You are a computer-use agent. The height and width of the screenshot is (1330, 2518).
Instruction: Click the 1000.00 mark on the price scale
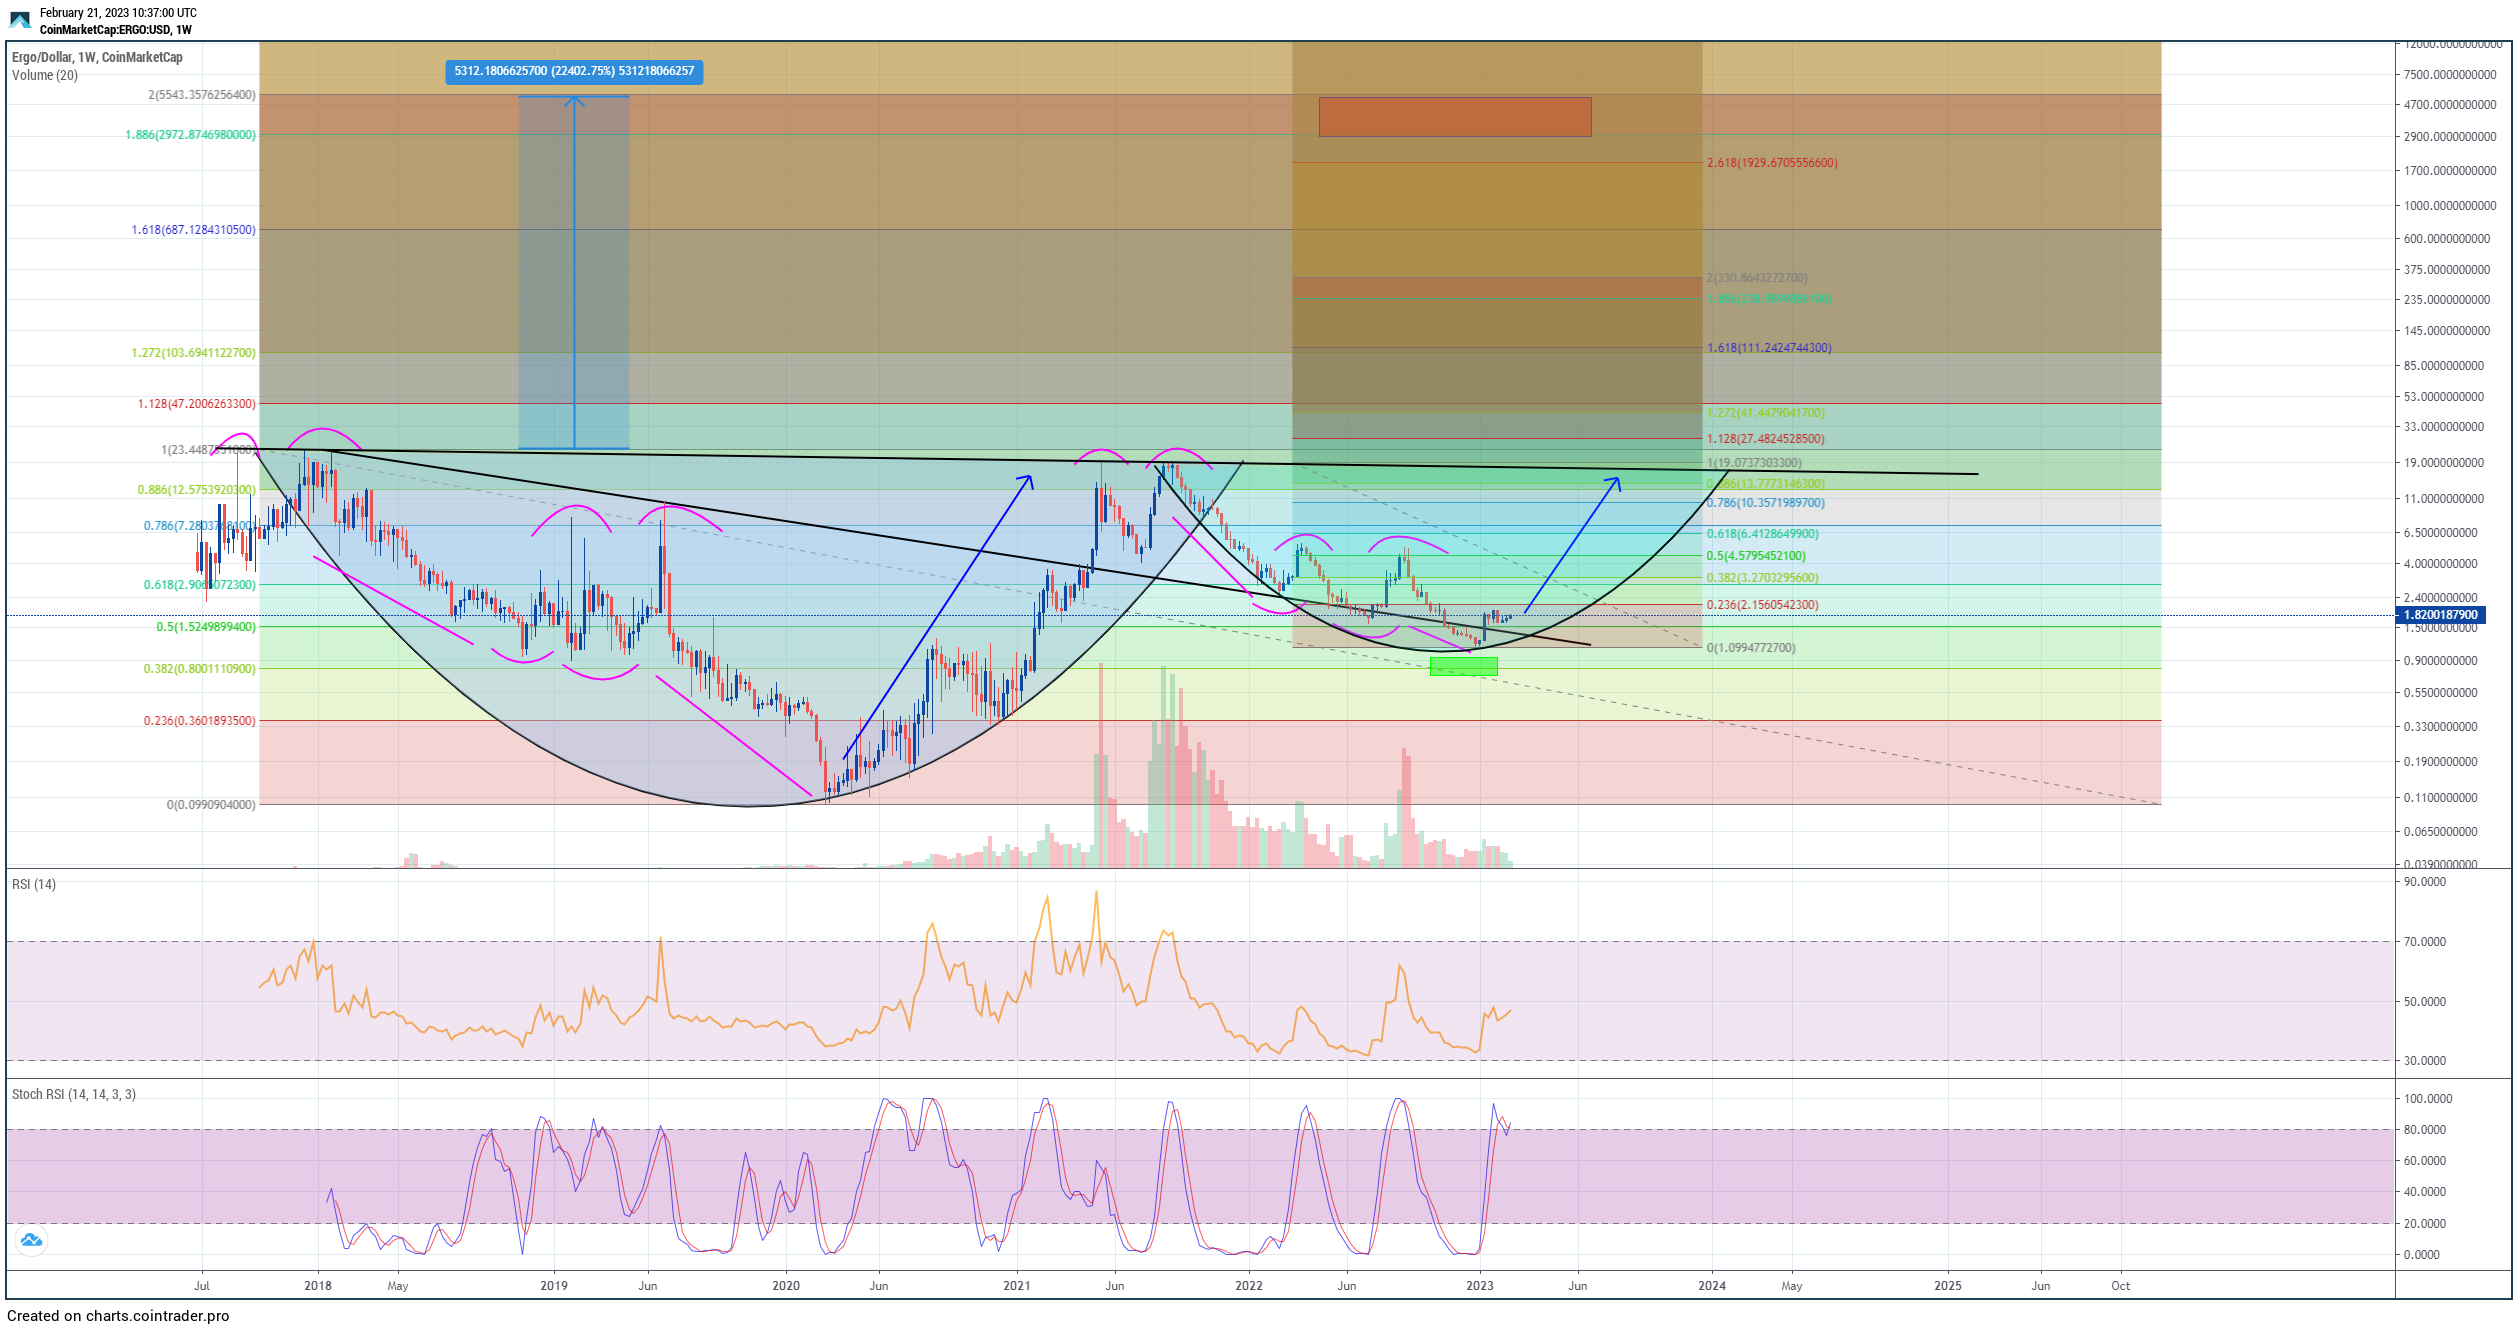pos(2449,206)
